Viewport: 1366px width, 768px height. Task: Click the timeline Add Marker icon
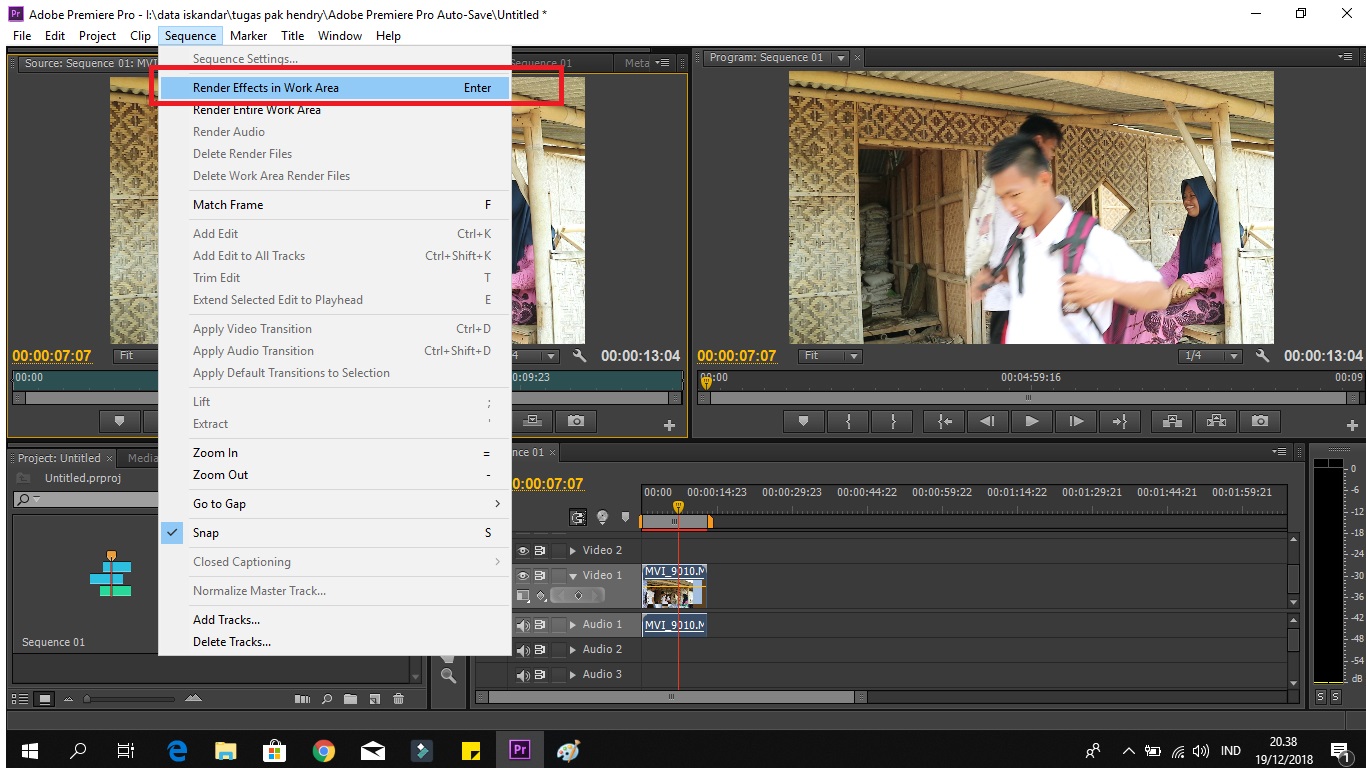[626, 517]
